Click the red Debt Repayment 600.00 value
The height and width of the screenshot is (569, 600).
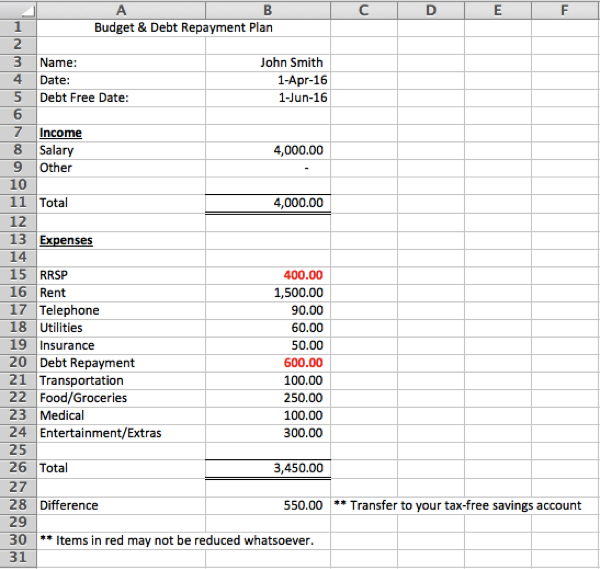tap(303, 363)
